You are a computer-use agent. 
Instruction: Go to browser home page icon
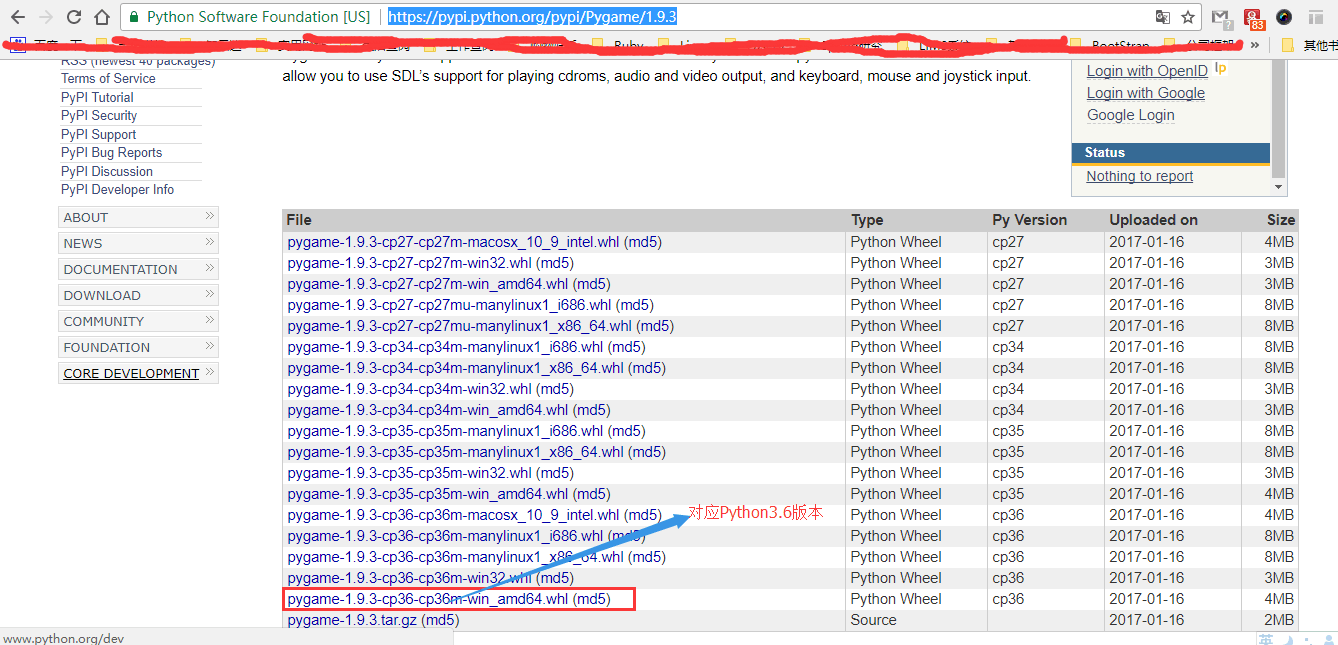point(101,17)
